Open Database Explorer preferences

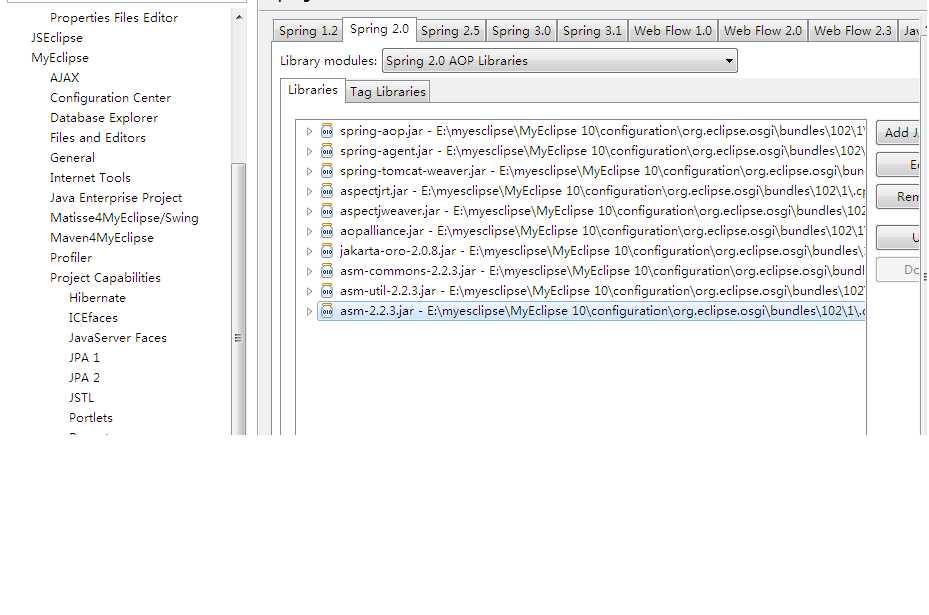104,118
